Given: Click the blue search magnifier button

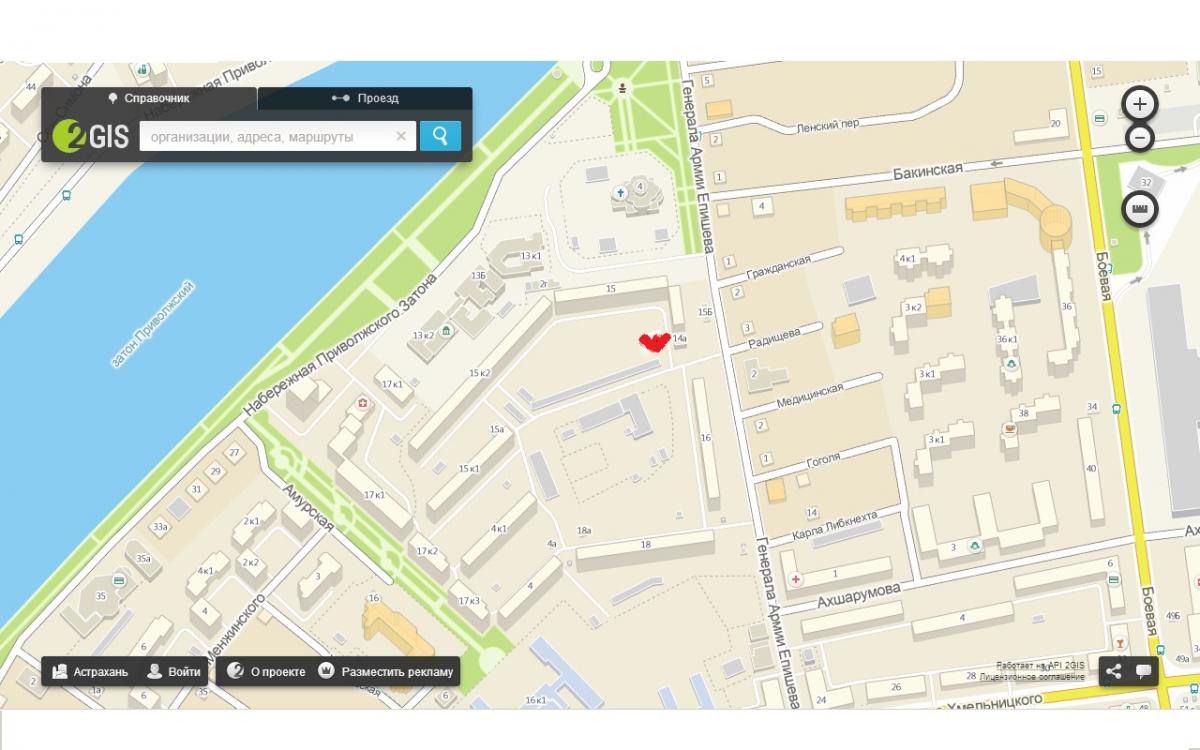Looking at the screenshot, I should (440, 136).
